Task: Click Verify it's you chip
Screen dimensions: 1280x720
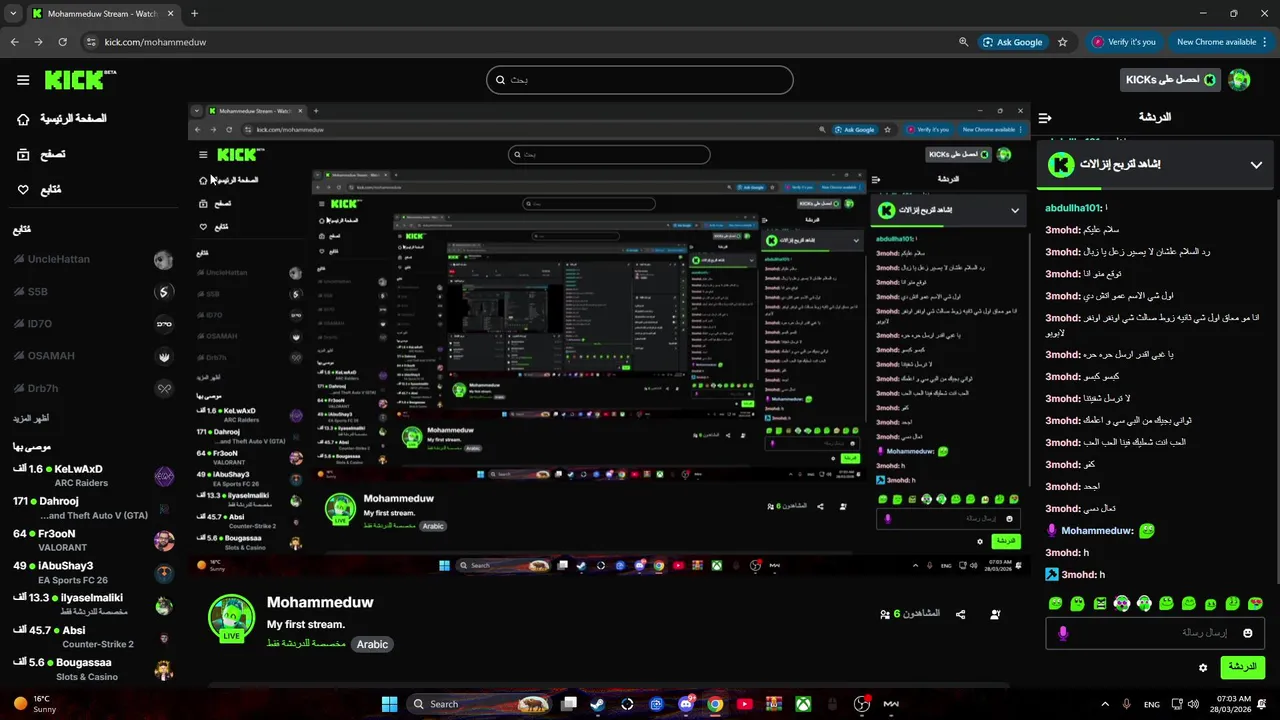Action: (1124, 42)
